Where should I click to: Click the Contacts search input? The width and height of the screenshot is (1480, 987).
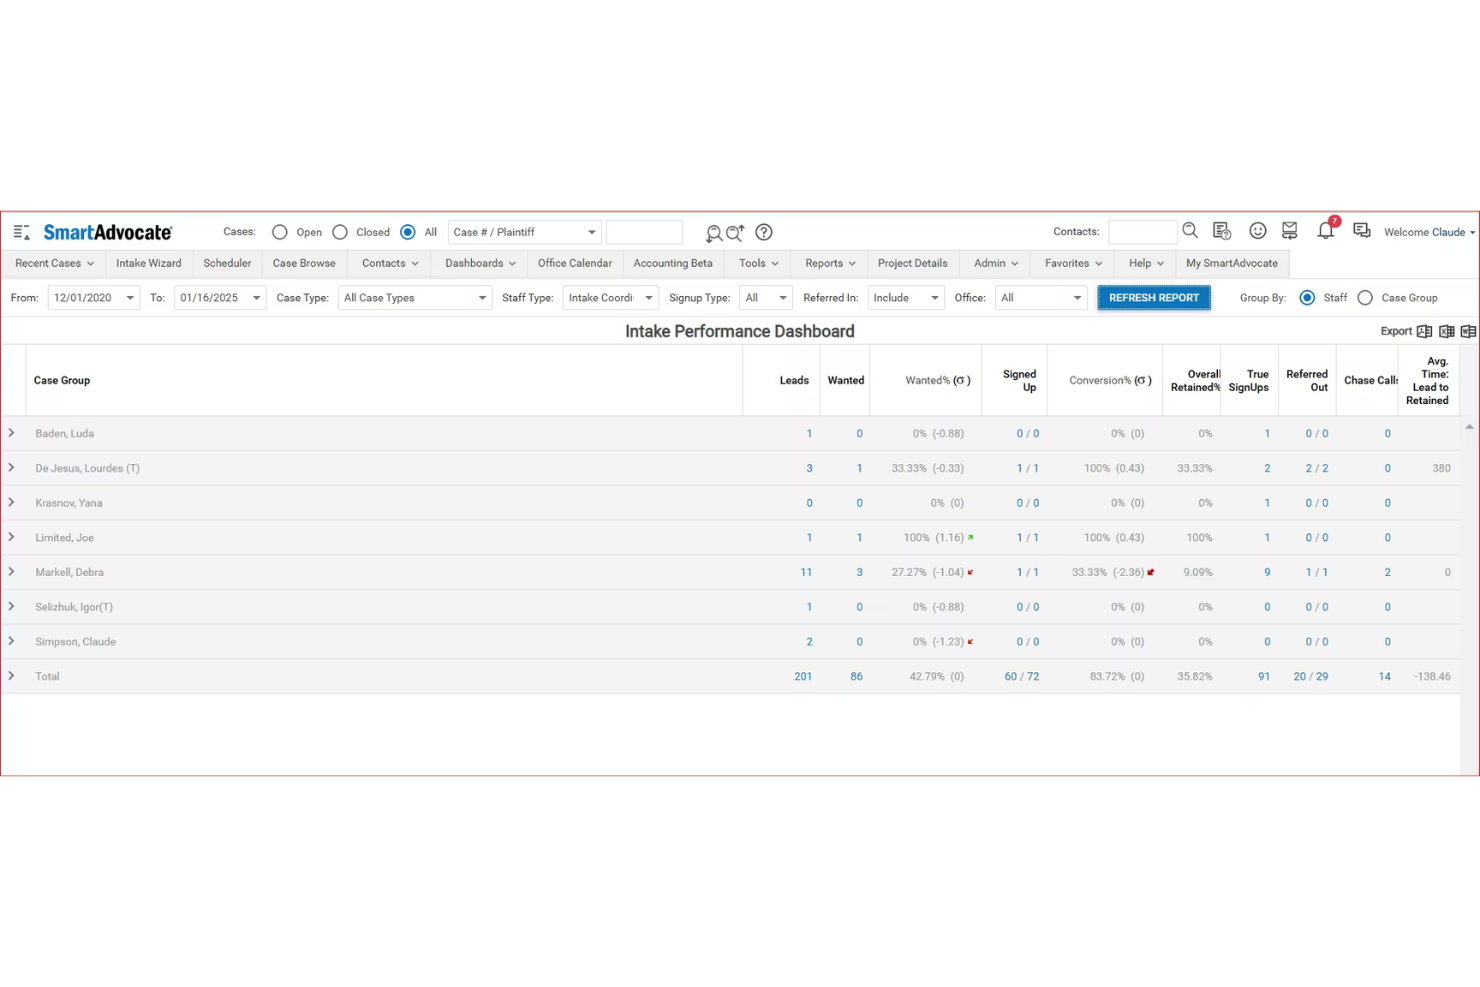tap(1143, 232)
